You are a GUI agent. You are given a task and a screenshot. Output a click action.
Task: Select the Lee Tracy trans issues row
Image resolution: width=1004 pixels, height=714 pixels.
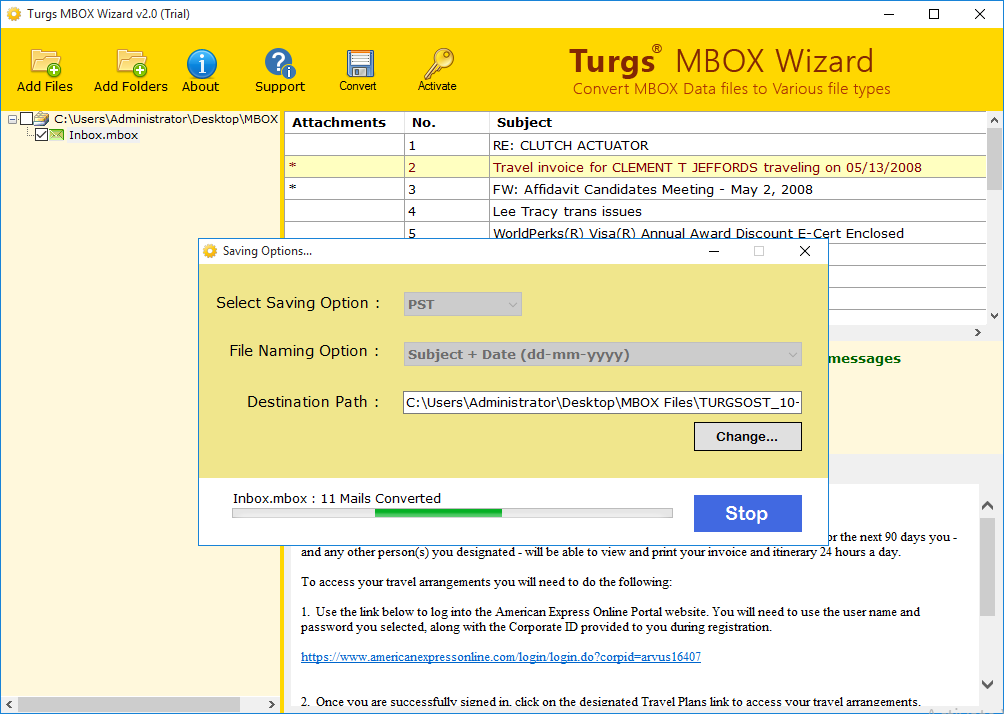(635, 211)
